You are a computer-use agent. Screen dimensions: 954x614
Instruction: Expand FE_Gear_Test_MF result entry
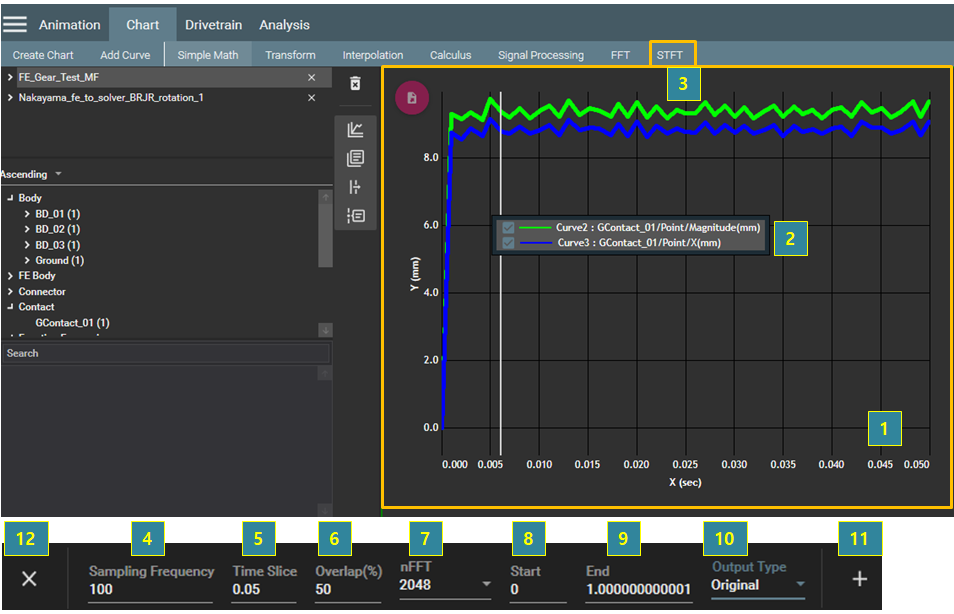(x=10, y=77)
